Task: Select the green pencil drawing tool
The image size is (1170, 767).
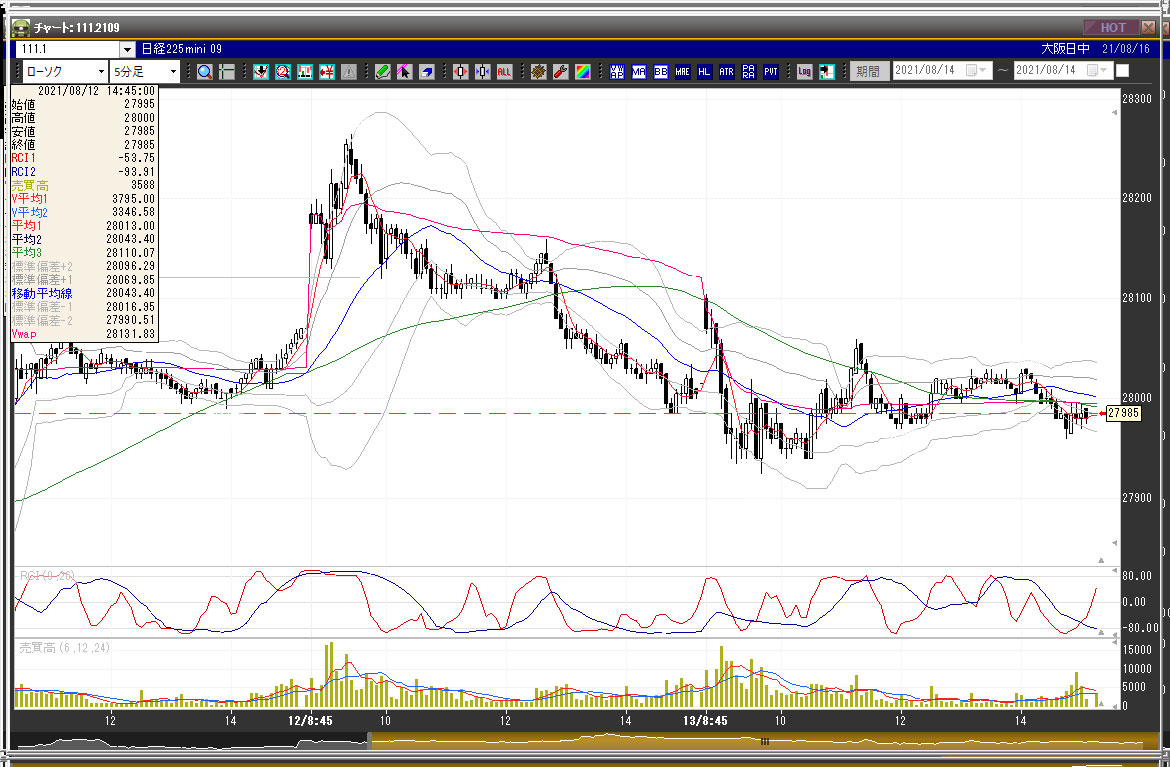Action: coord(382,71)
